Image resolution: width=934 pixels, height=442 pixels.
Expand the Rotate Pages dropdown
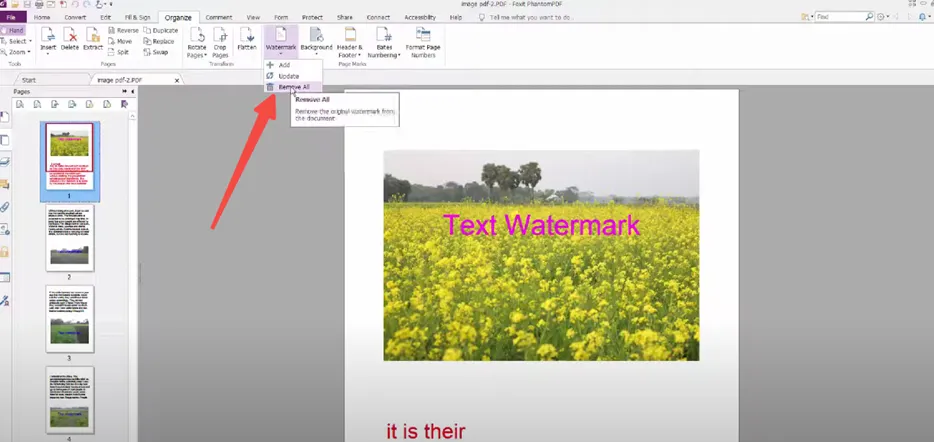(197, 42)
